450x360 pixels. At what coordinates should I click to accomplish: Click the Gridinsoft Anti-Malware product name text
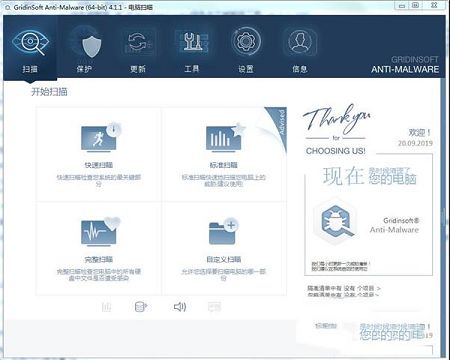(x=395, y=225)
